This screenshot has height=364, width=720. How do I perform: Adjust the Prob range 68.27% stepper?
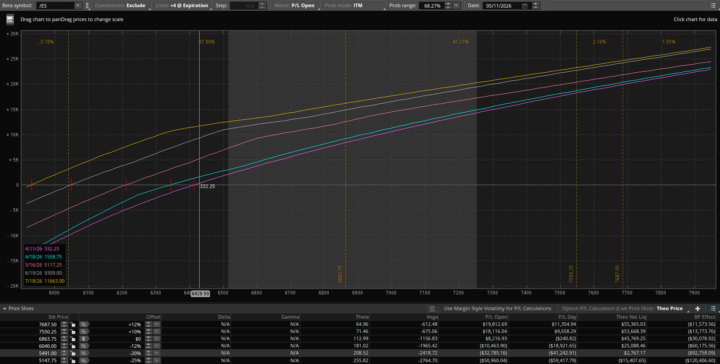pos(449,6)
